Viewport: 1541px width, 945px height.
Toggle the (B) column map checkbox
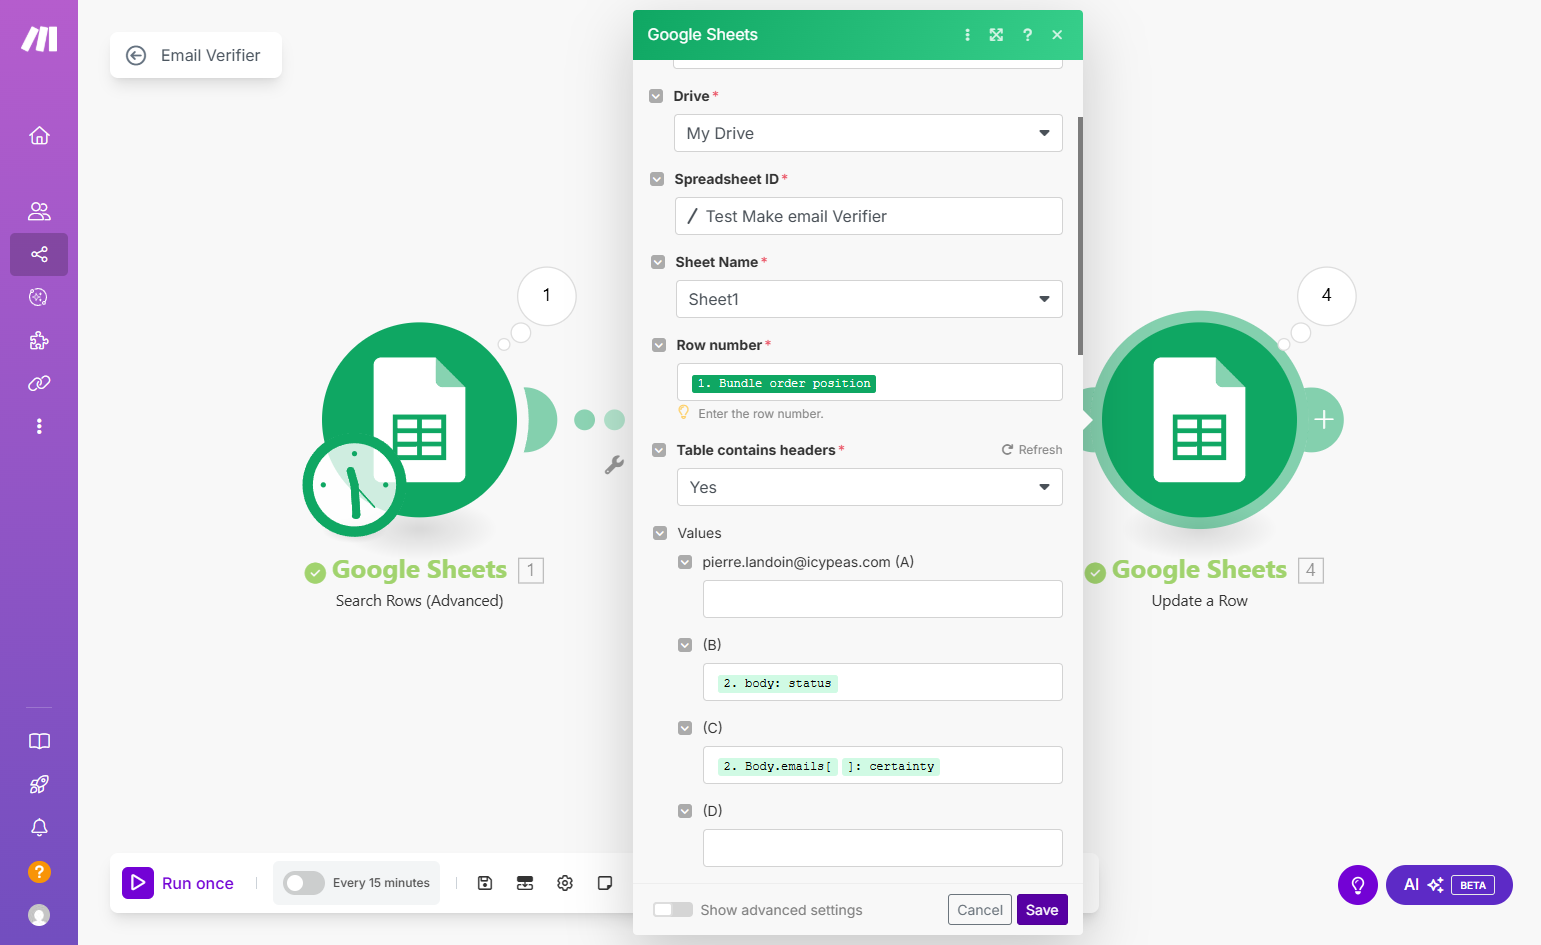click(x=685, y=645)
